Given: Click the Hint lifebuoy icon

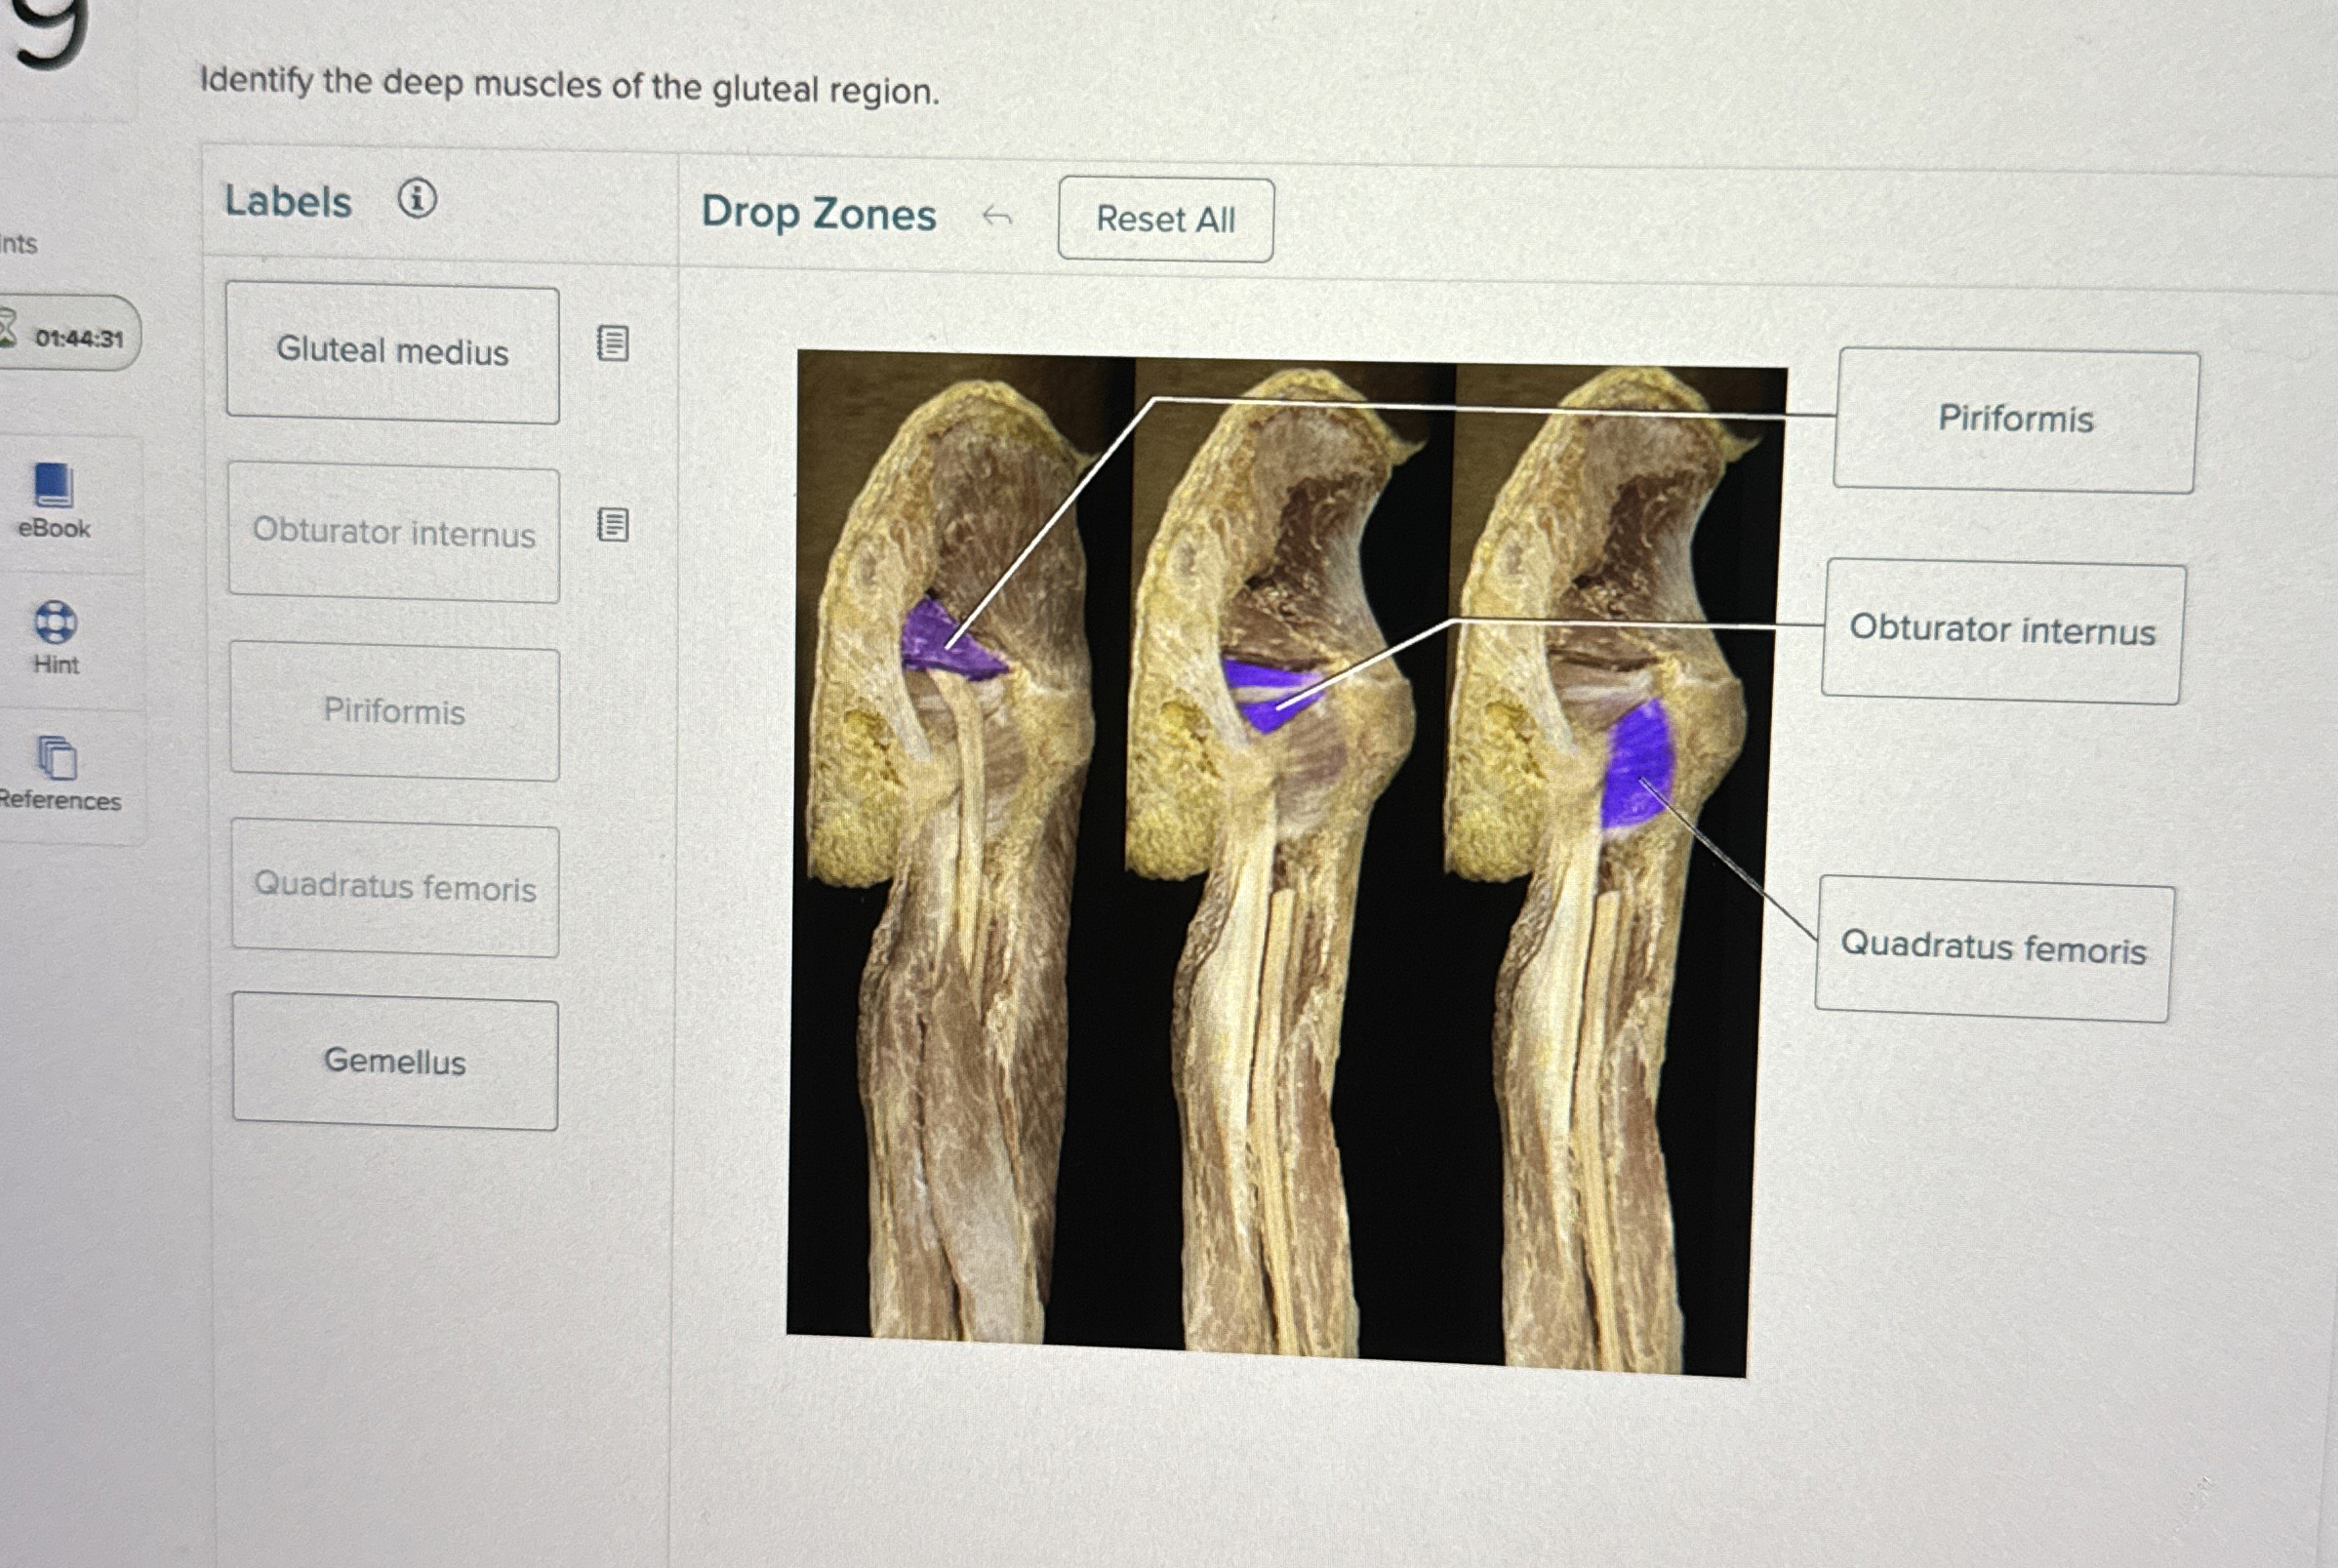Looking at the screenshot, I should pyautogui.click(x=55, y=622).
